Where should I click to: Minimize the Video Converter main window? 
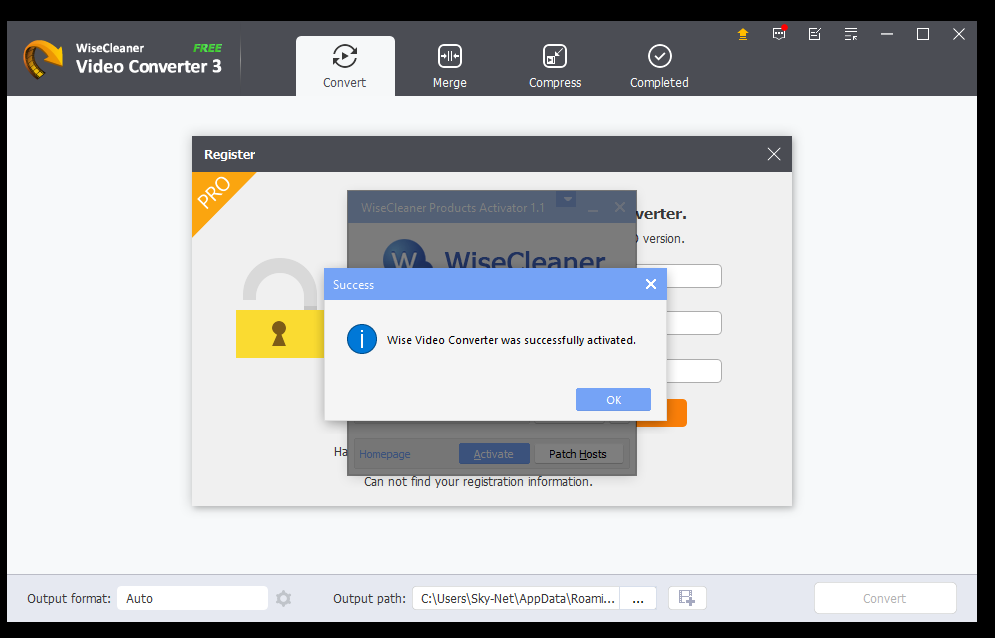point(887,34)
